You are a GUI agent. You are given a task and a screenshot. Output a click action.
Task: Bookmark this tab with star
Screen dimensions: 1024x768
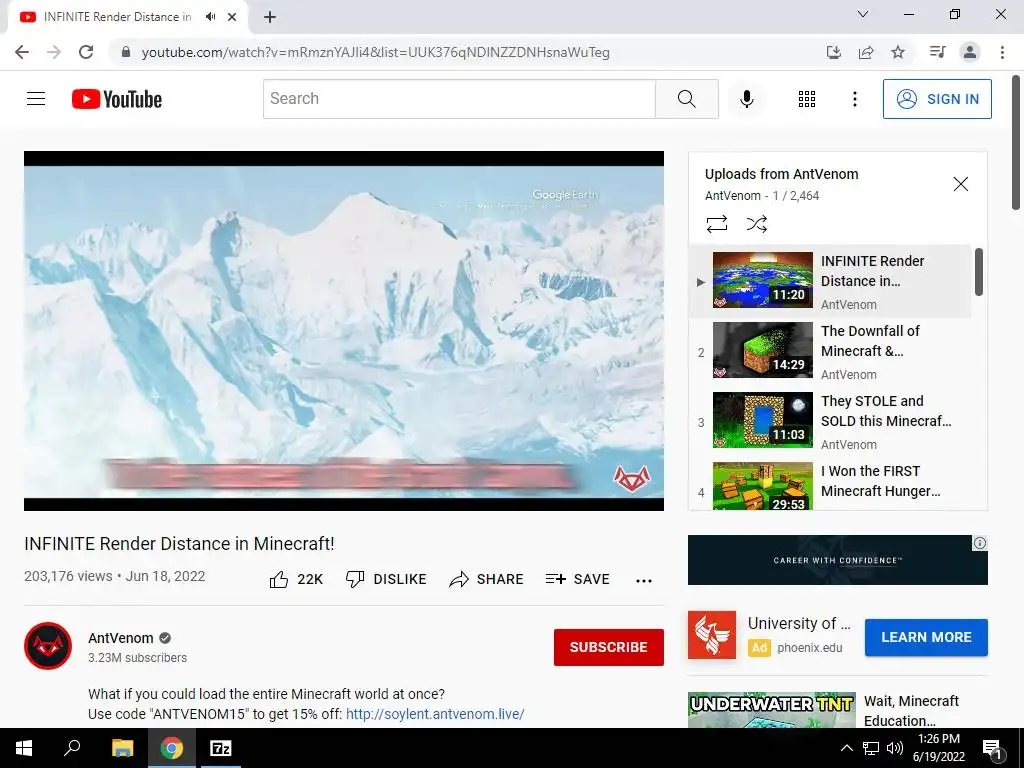click(898, 52)
